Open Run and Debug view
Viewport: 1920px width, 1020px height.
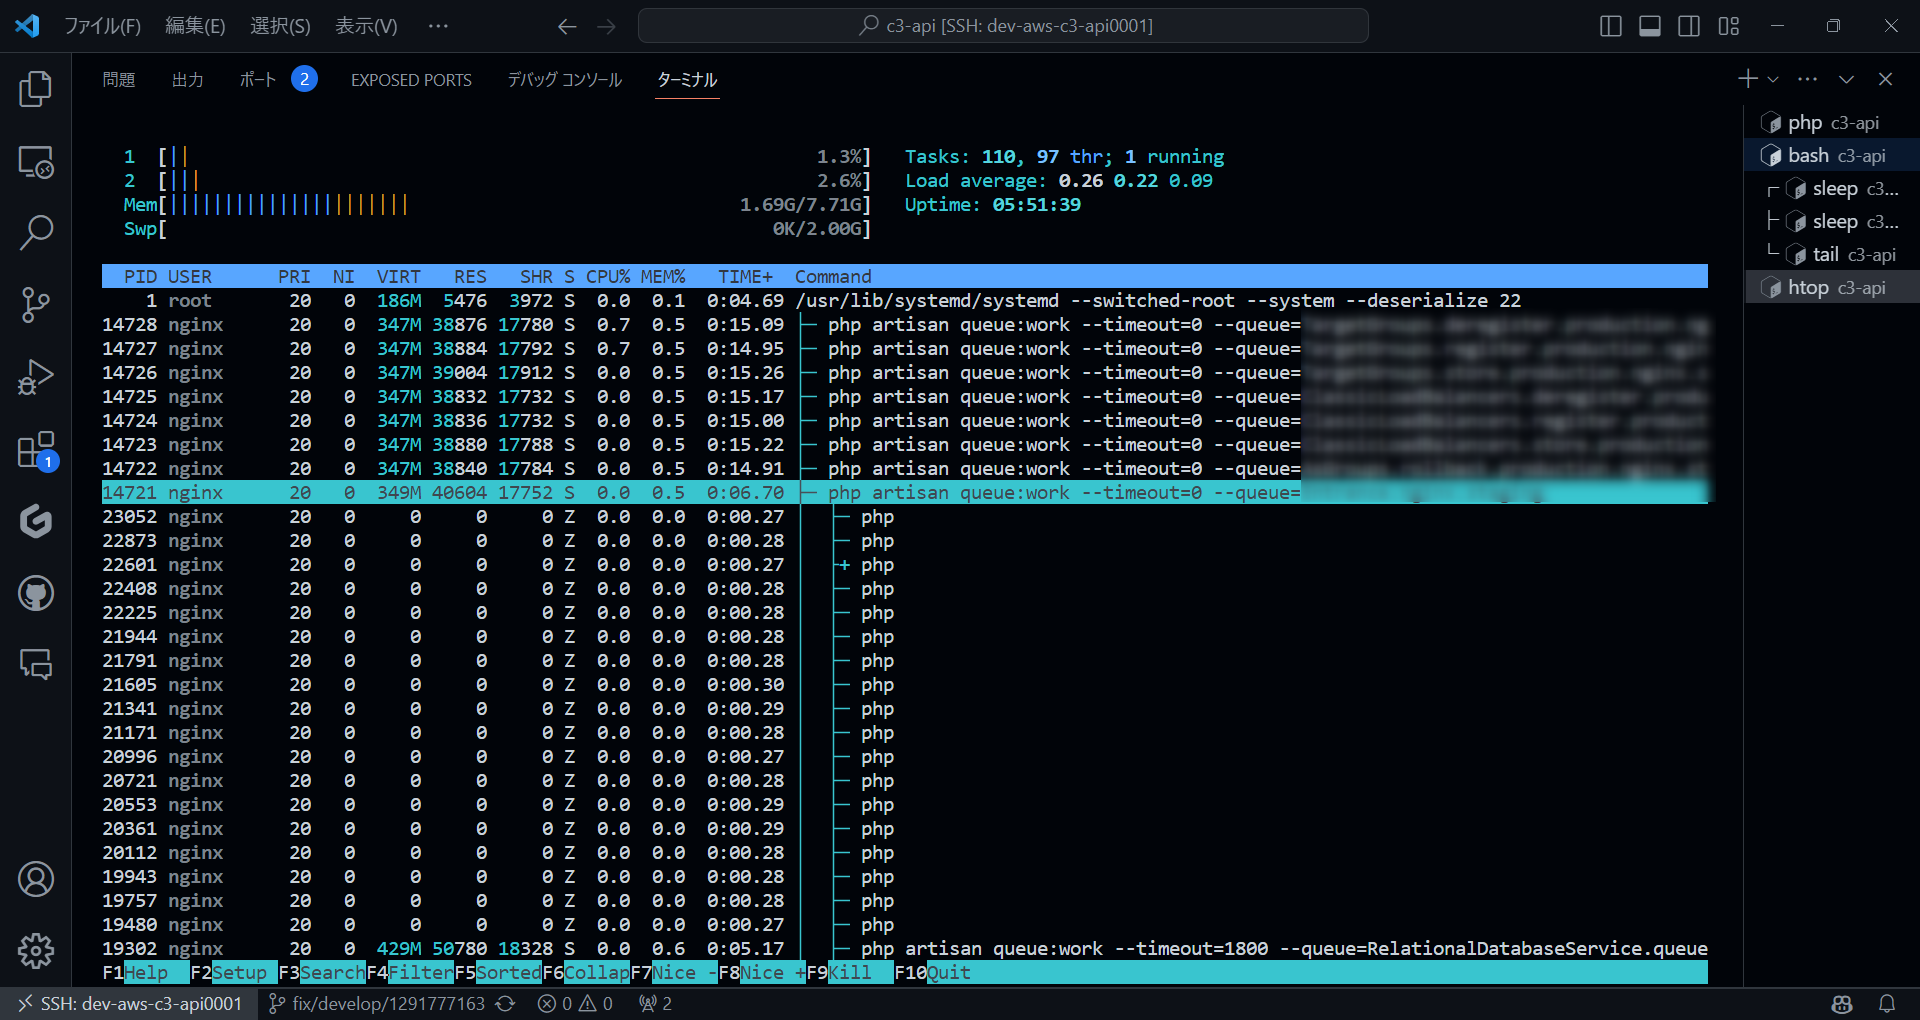36,376
